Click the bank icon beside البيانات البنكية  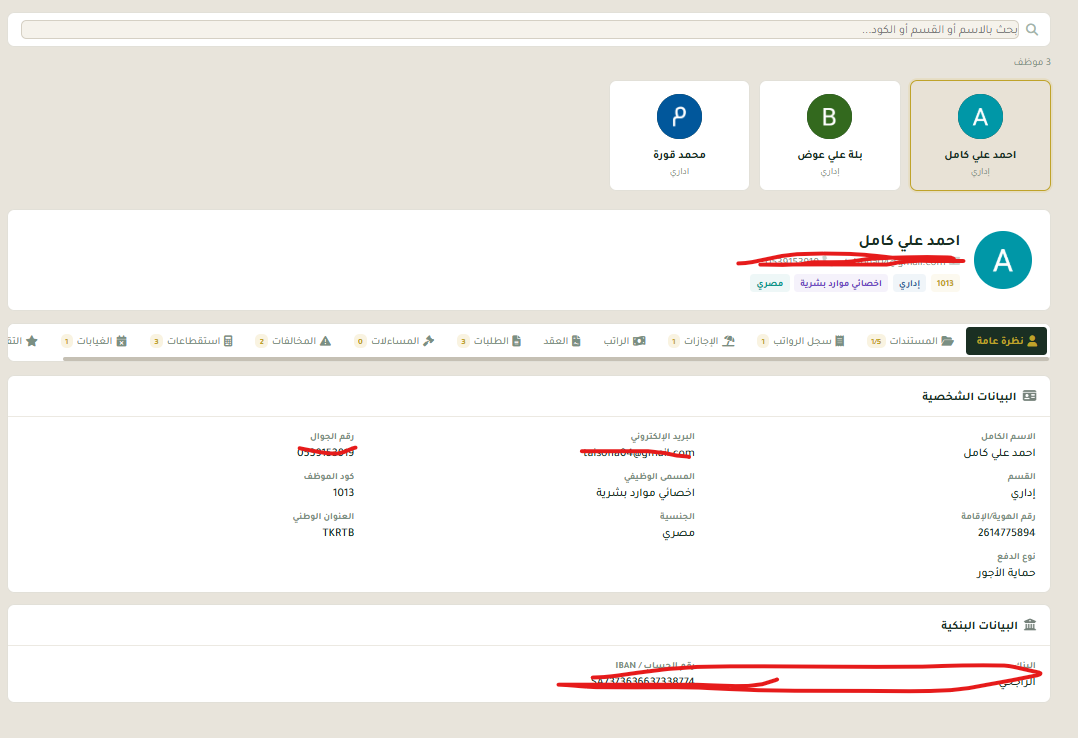click(x=1030, y=625)
